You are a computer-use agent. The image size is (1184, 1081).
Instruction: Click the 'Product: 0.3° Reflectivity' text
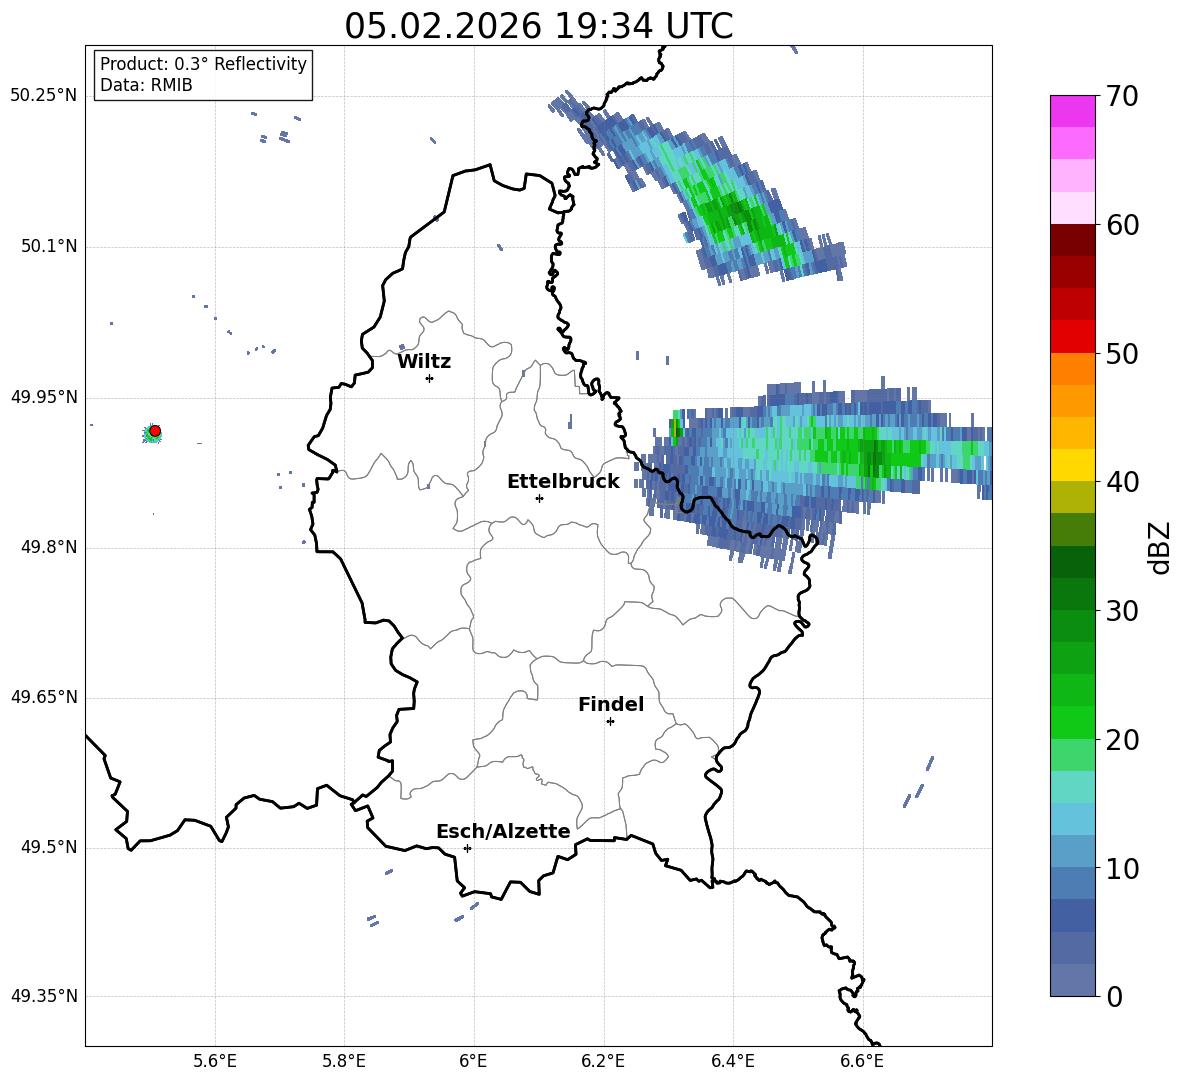[x=203, y=64]
